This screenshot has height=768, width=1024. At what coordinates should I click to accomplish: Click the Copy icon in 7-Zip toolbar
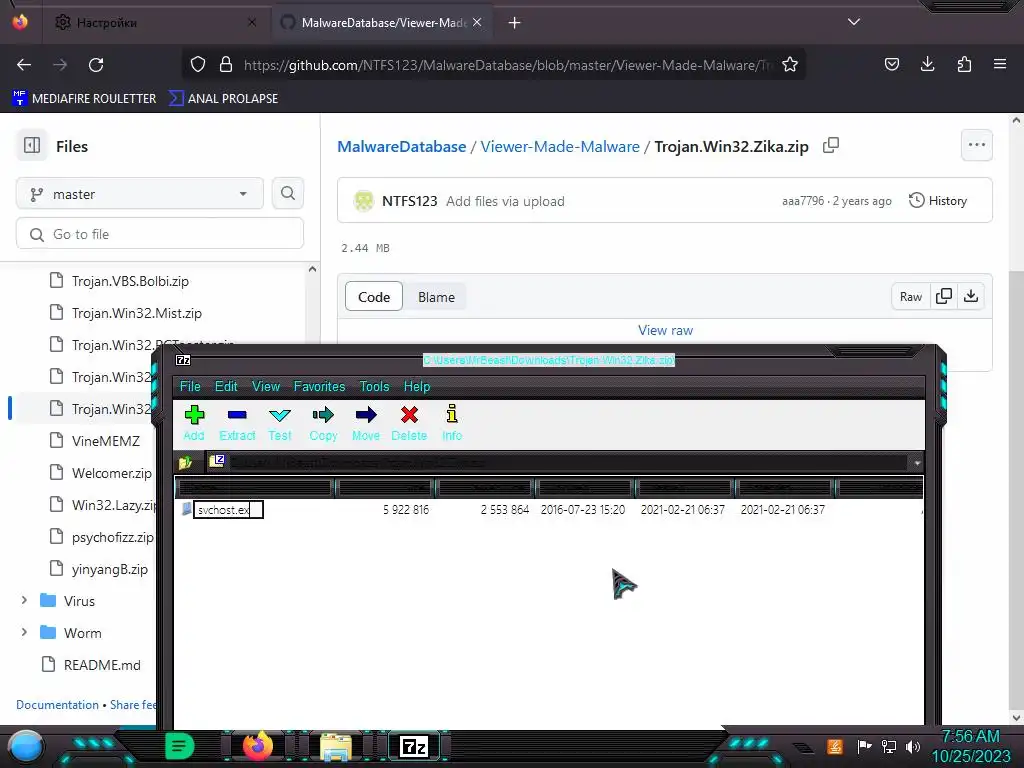pyautogui.click(x=323, y=423)
